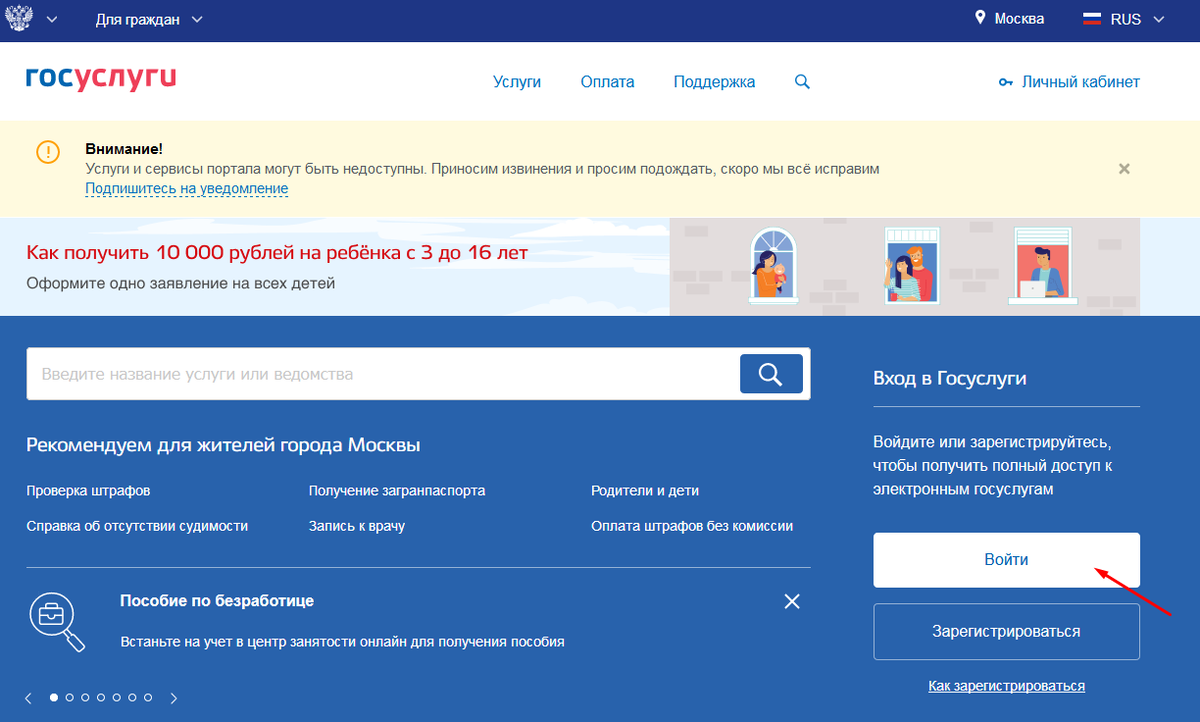Click the Войти button

pos(1006,560)
